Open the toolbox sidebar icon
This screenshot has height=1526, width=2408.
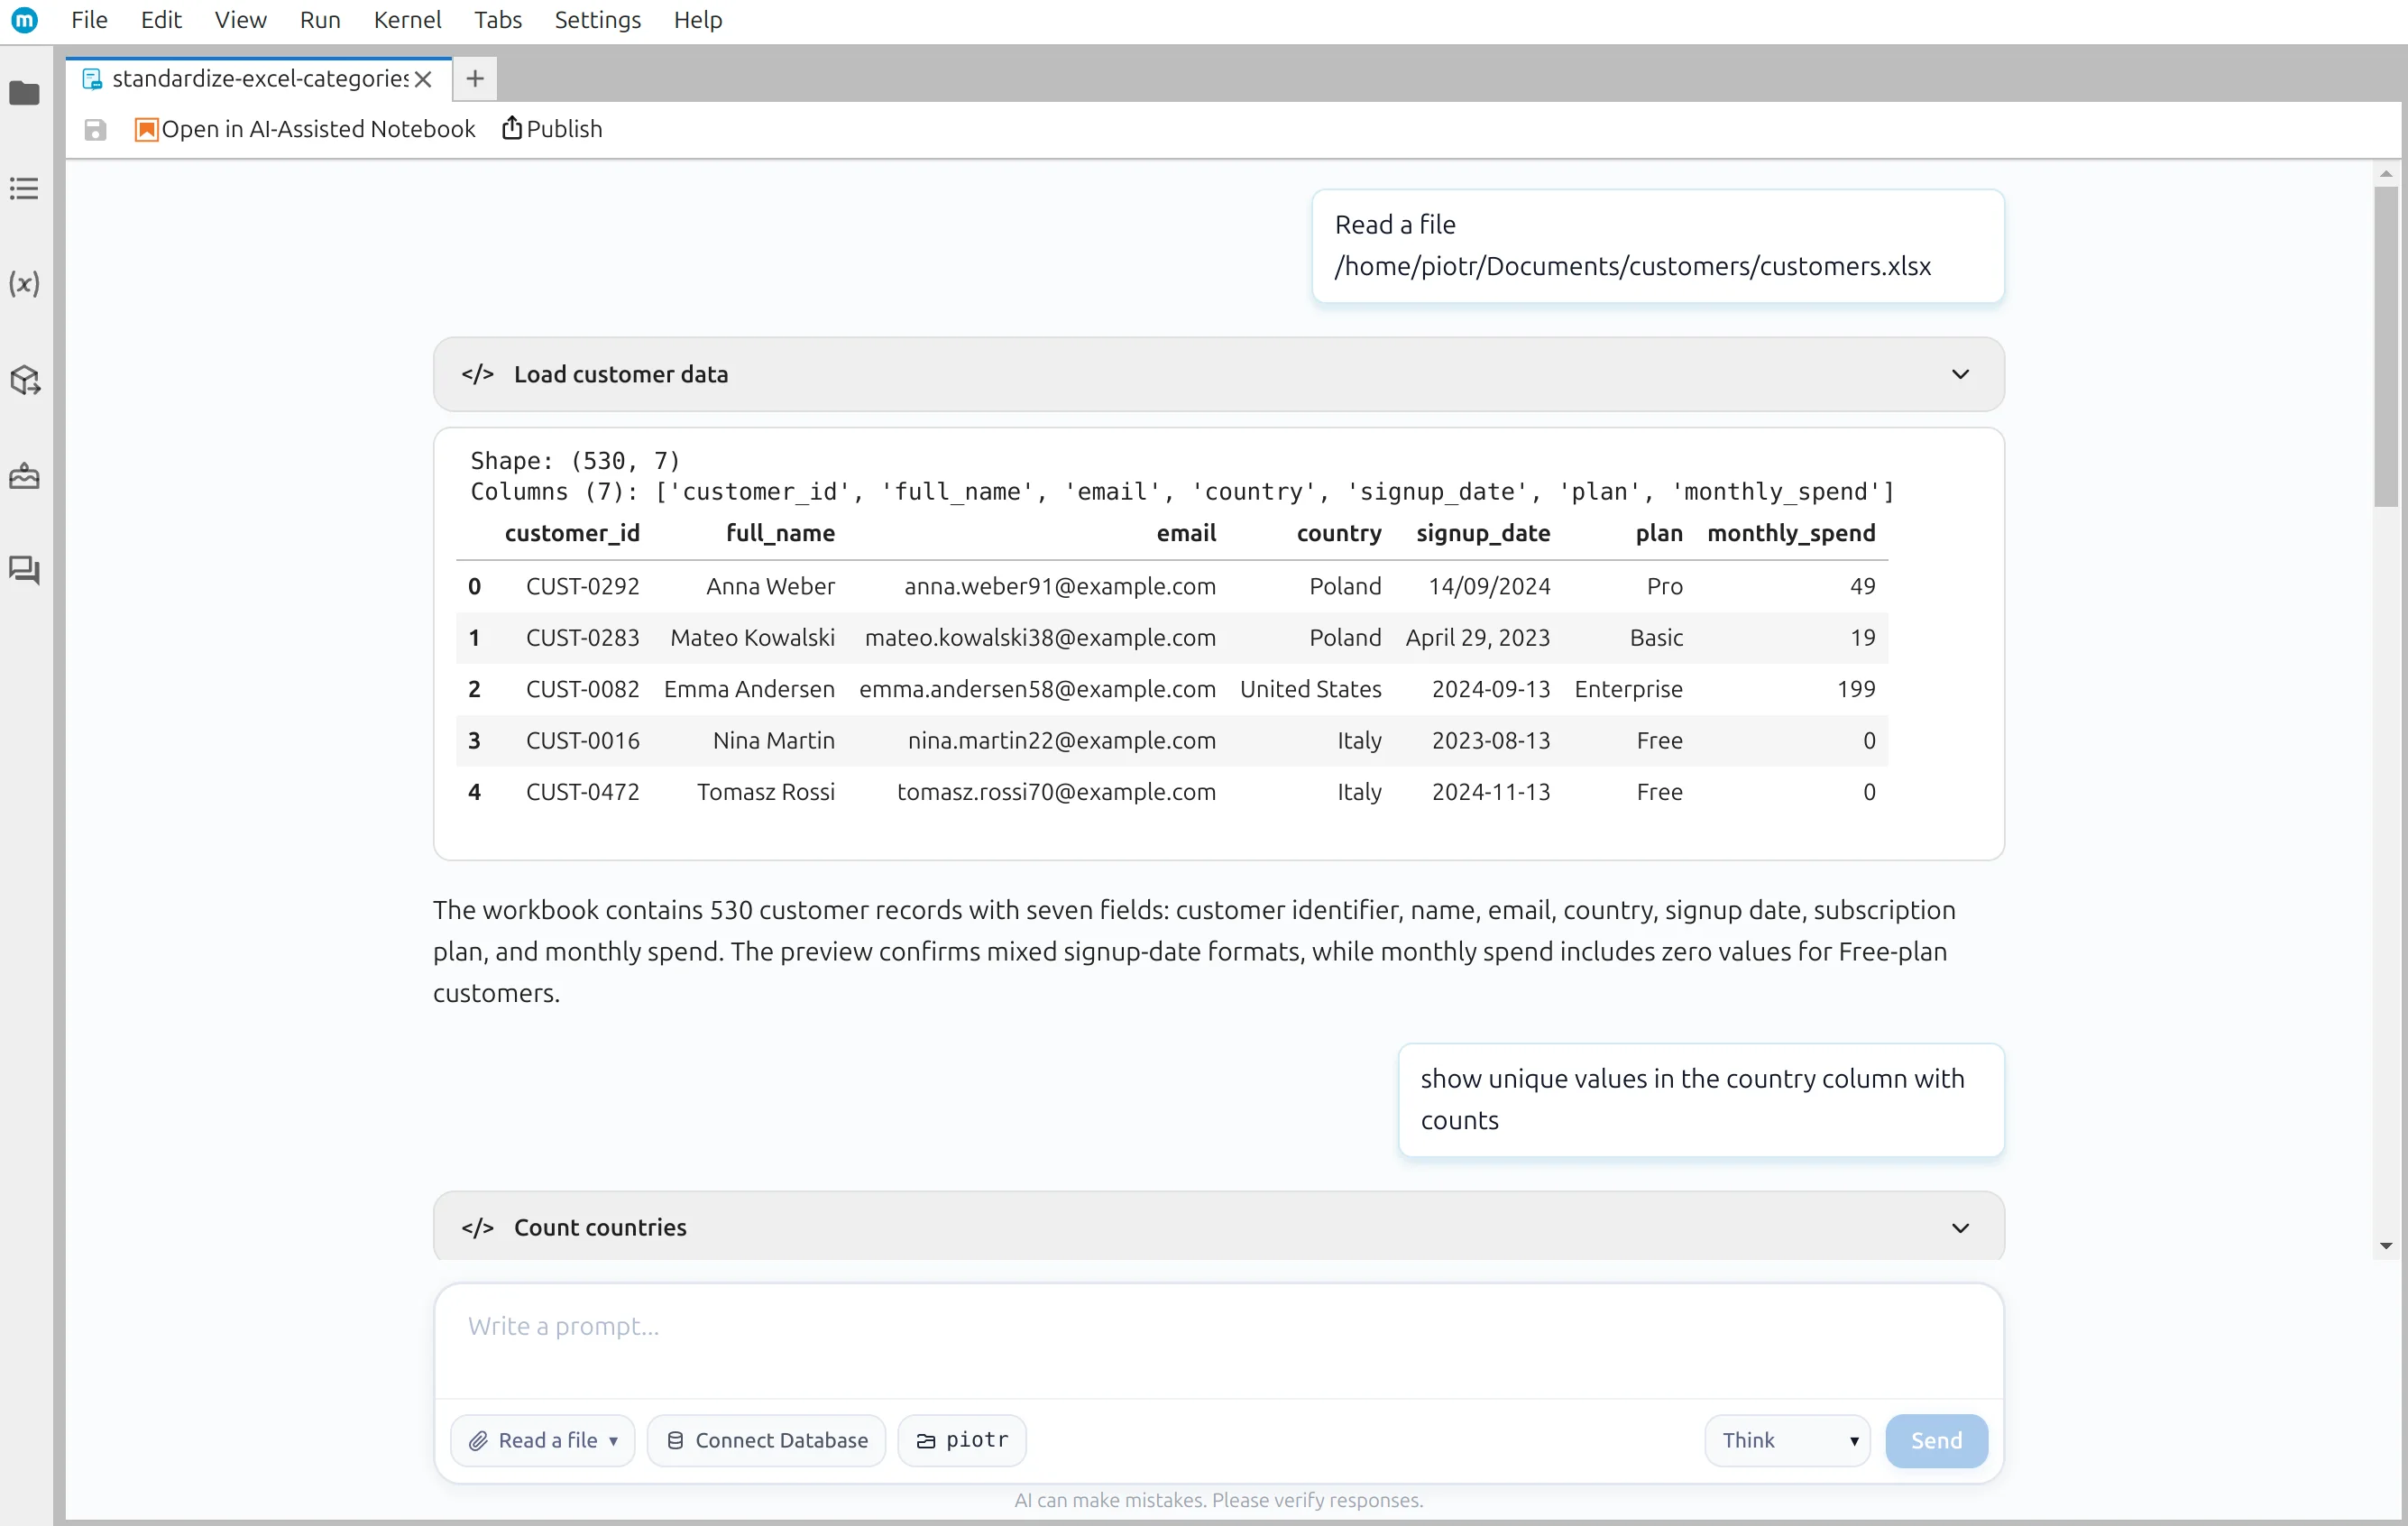pos(24,476)
